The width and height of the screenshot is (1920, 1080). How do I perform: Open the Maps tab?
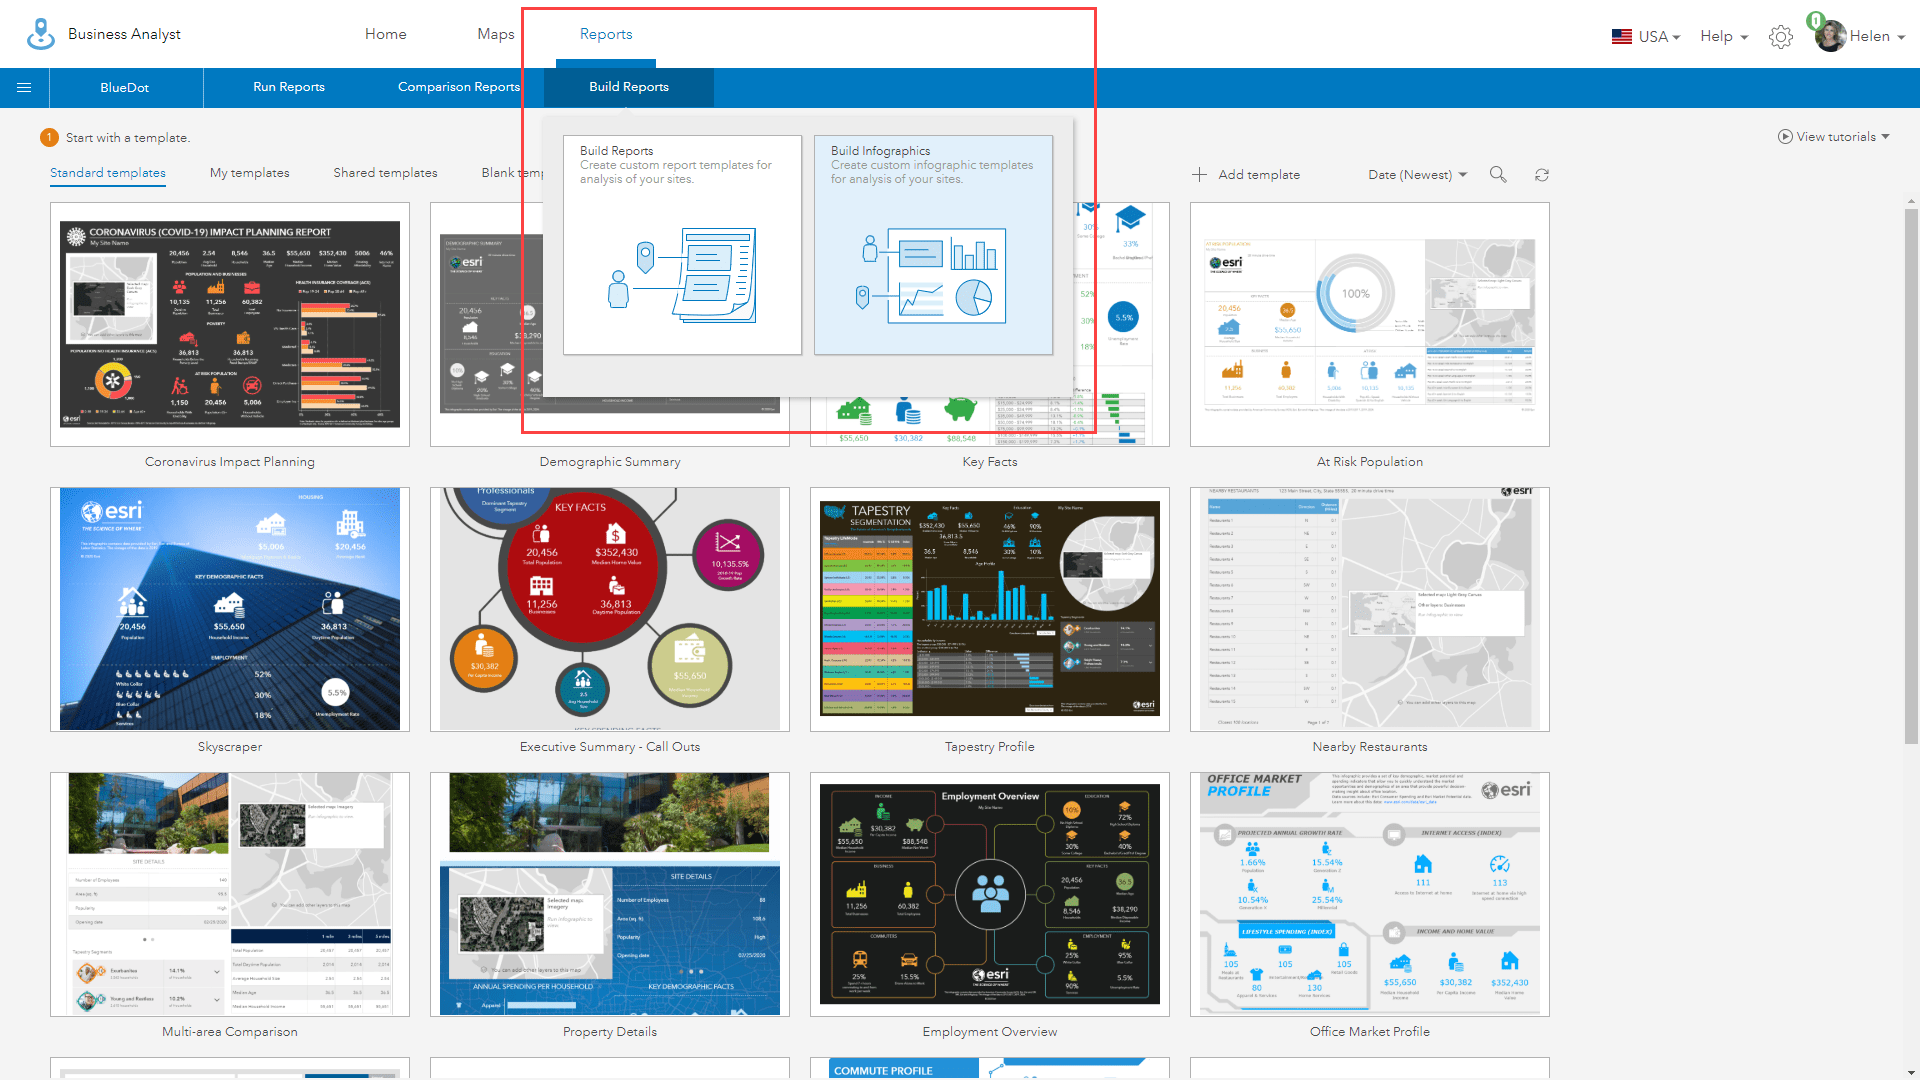click(496, 34)
